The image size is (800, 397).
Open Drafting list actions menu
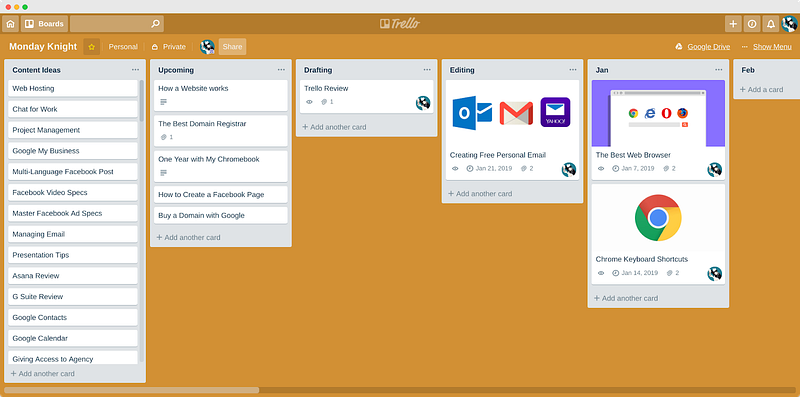pos(427,70)
